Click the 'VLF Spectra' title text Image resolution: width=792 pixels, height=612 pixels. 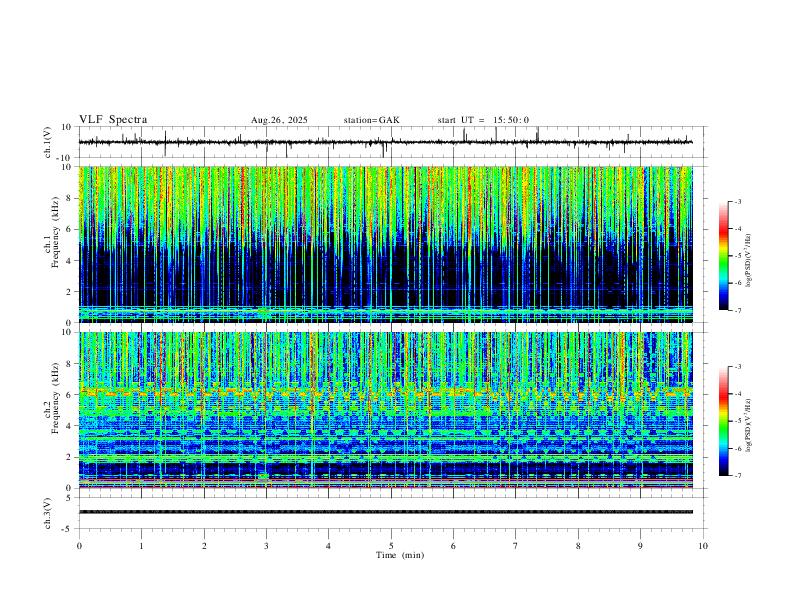coord(113,120)
